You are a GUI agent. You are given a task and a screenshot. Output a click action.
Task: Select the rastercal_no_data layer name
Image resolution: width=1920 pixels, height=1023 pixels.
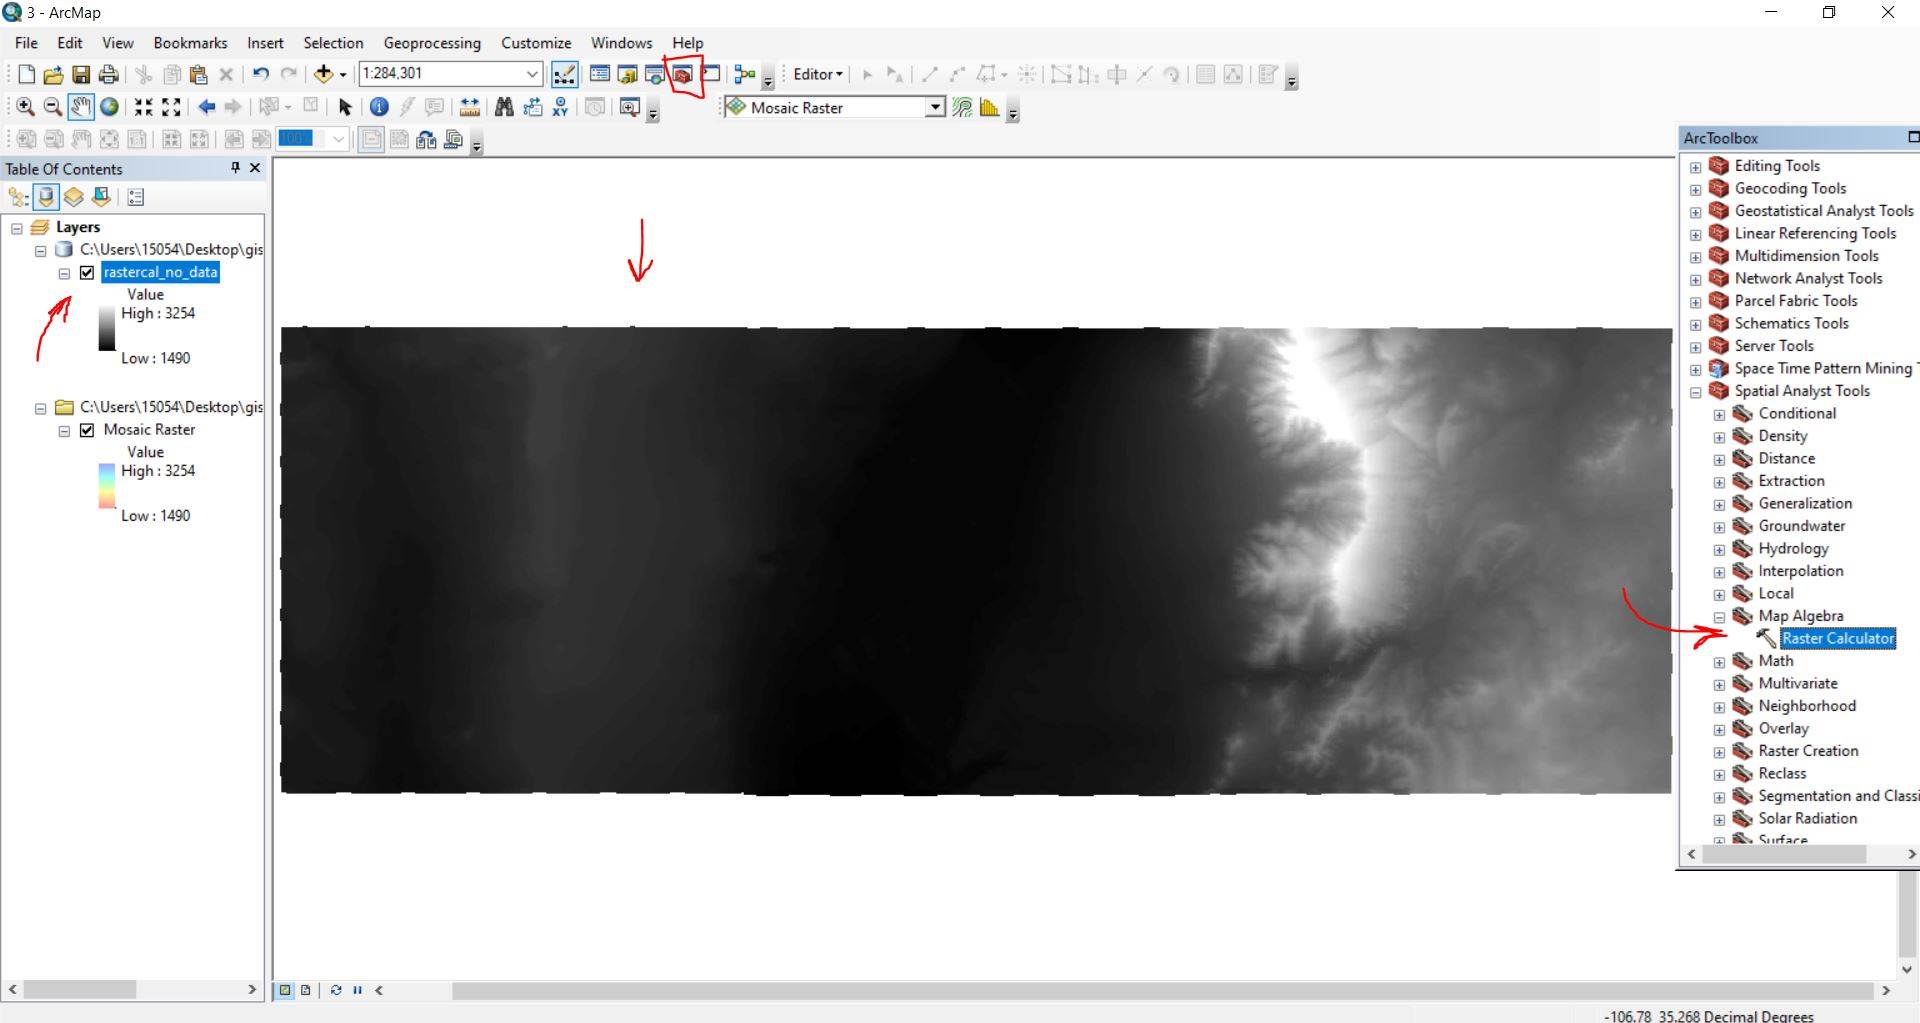[160, 272]
